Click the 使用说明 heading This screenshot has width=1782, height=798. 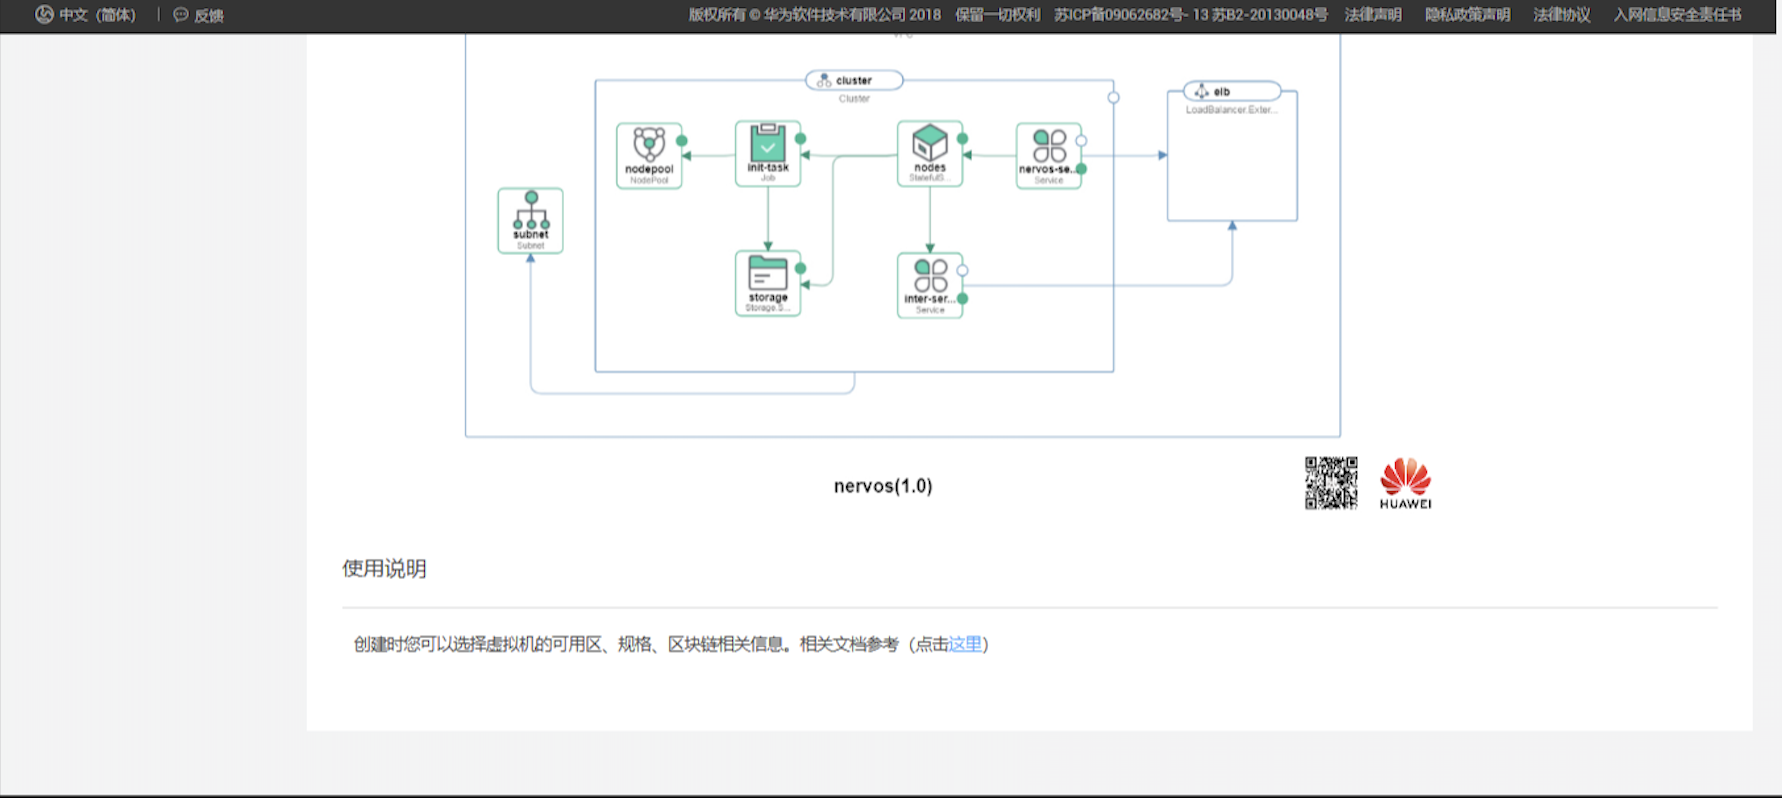coord(384,568)
